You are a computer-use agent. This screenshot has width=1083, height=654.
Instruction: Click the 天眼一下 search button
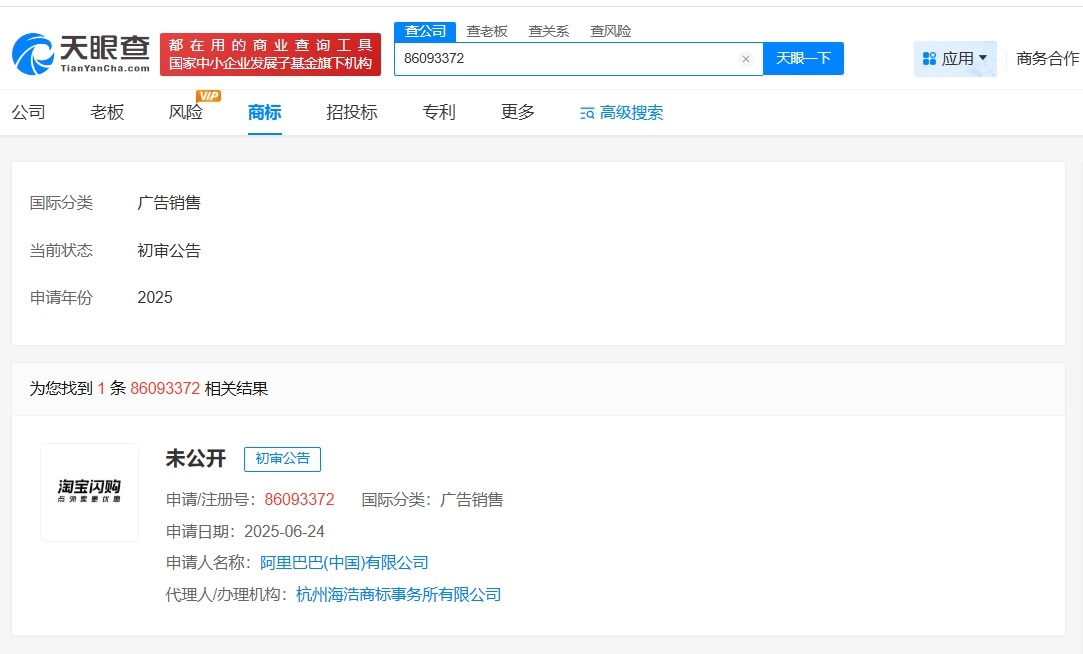(x=804, y=58)
